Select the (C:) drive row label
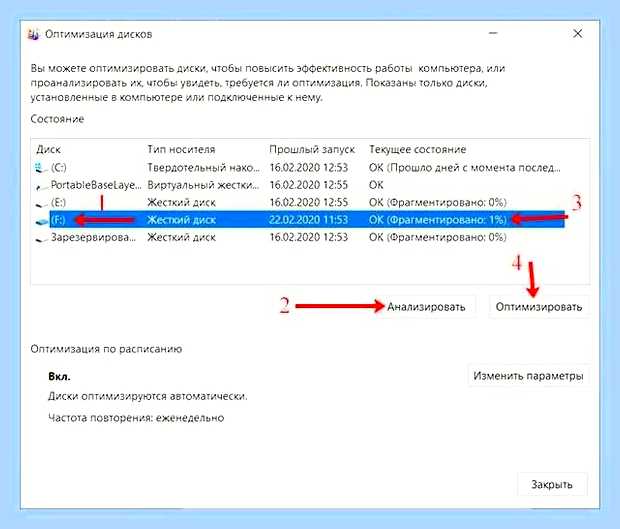 tap(59, 168)
